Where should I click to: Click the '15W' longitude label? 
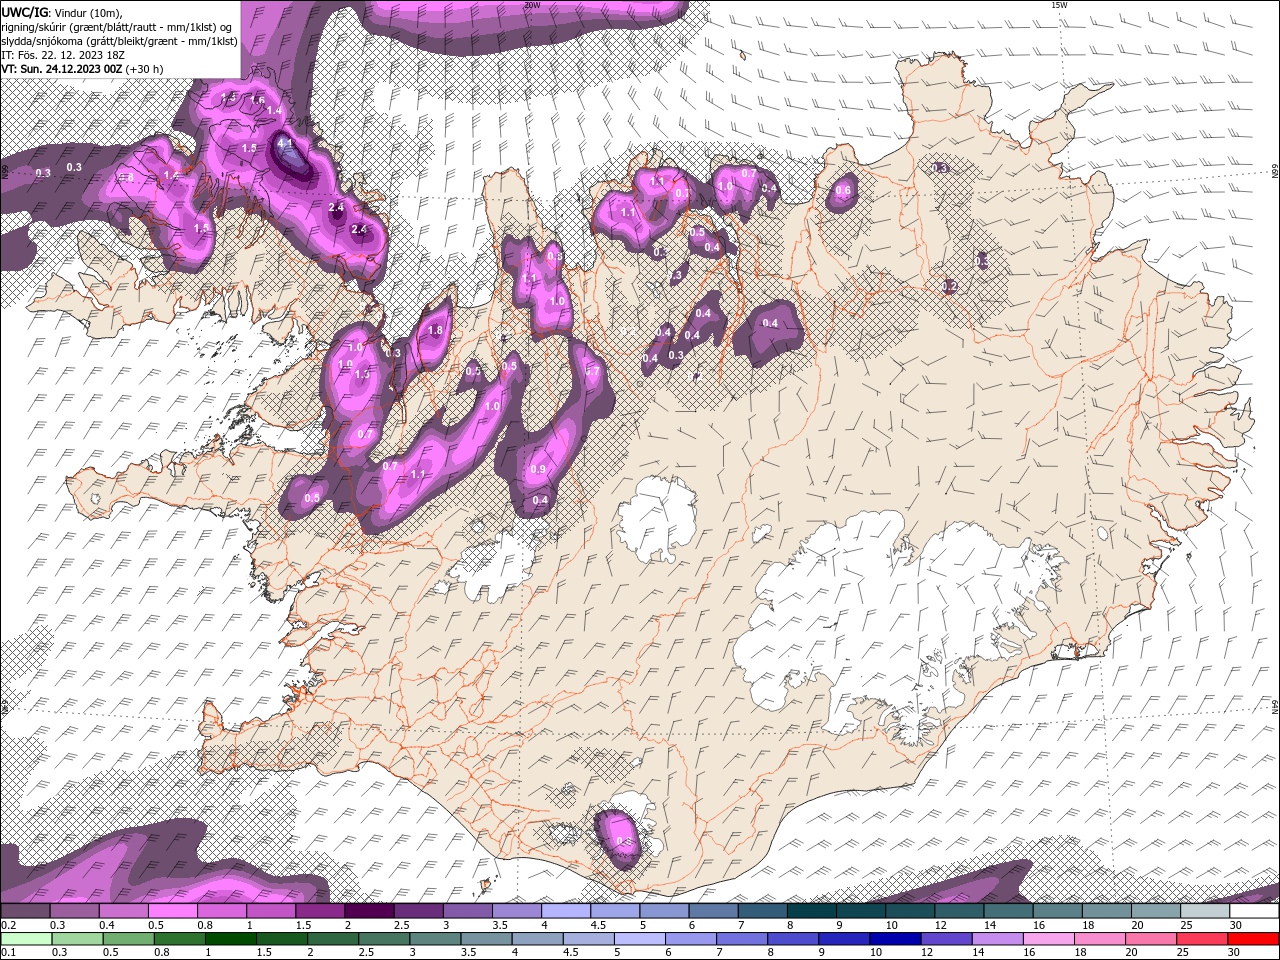click(1059, 5)
